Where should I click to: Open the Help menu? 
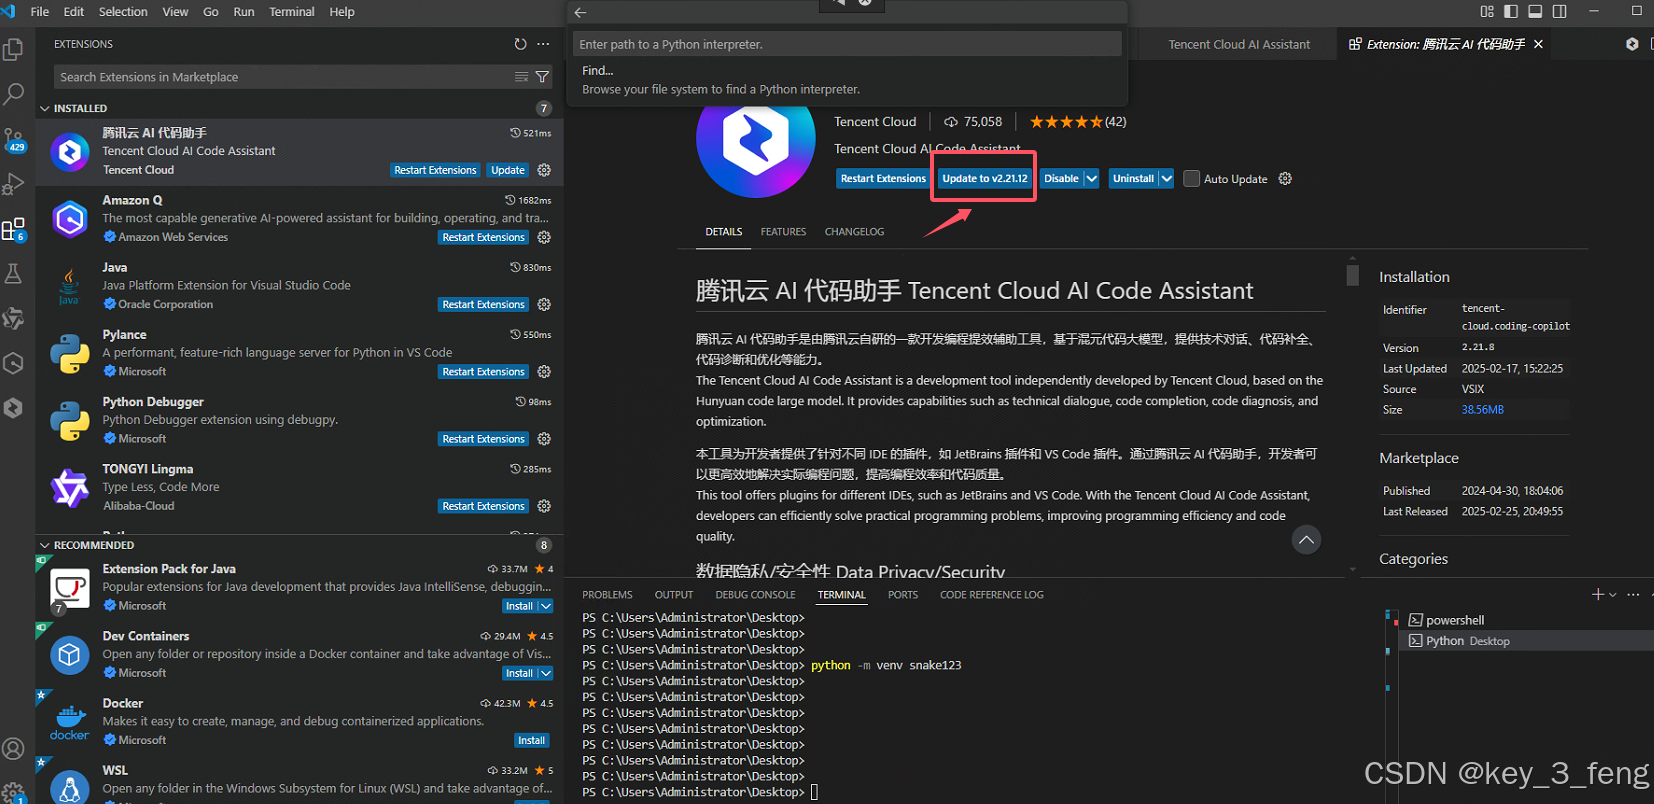coord(342,11)
